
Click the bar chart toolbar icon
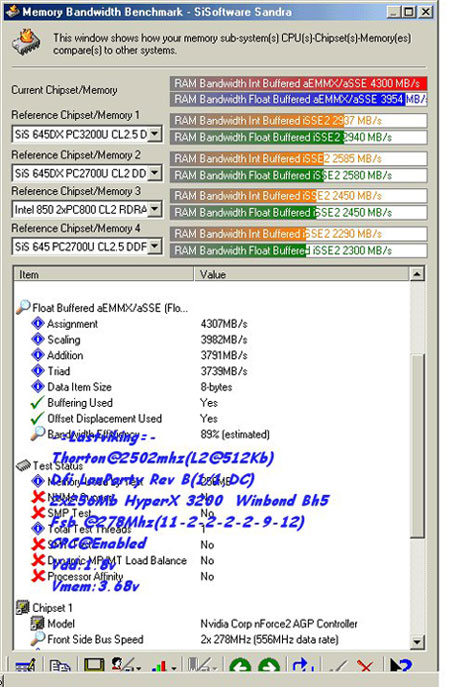[159, 666]
